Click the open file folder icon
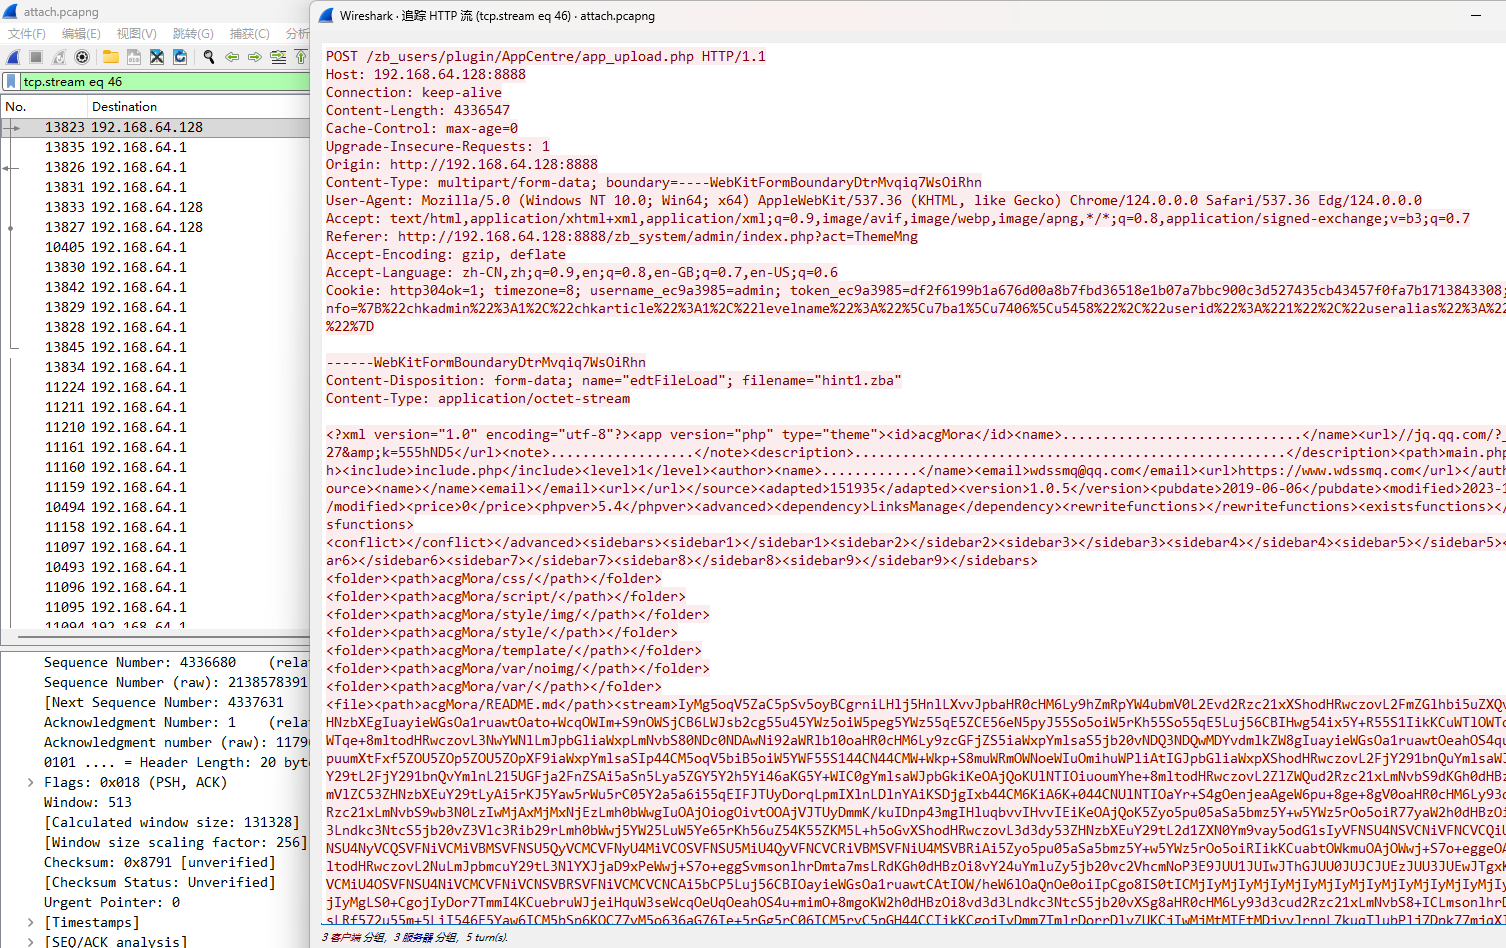The image size is (1506, 948). [x=110, y=57]
